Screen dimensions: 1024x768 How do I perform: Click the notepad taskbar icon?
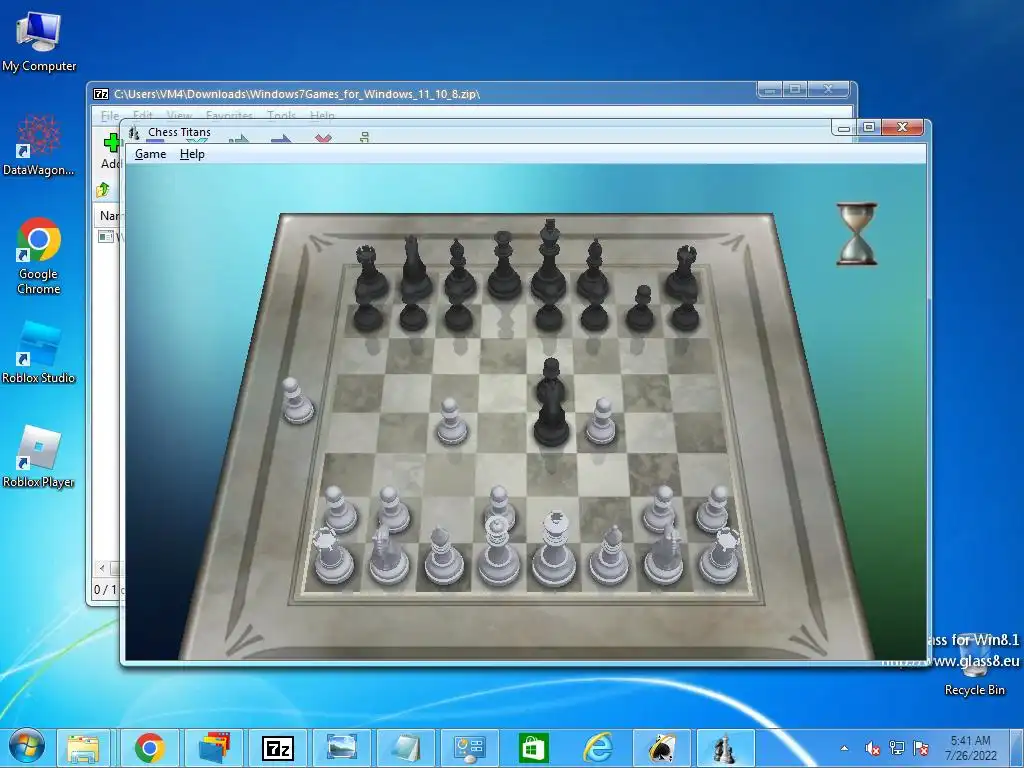[406, 748]
